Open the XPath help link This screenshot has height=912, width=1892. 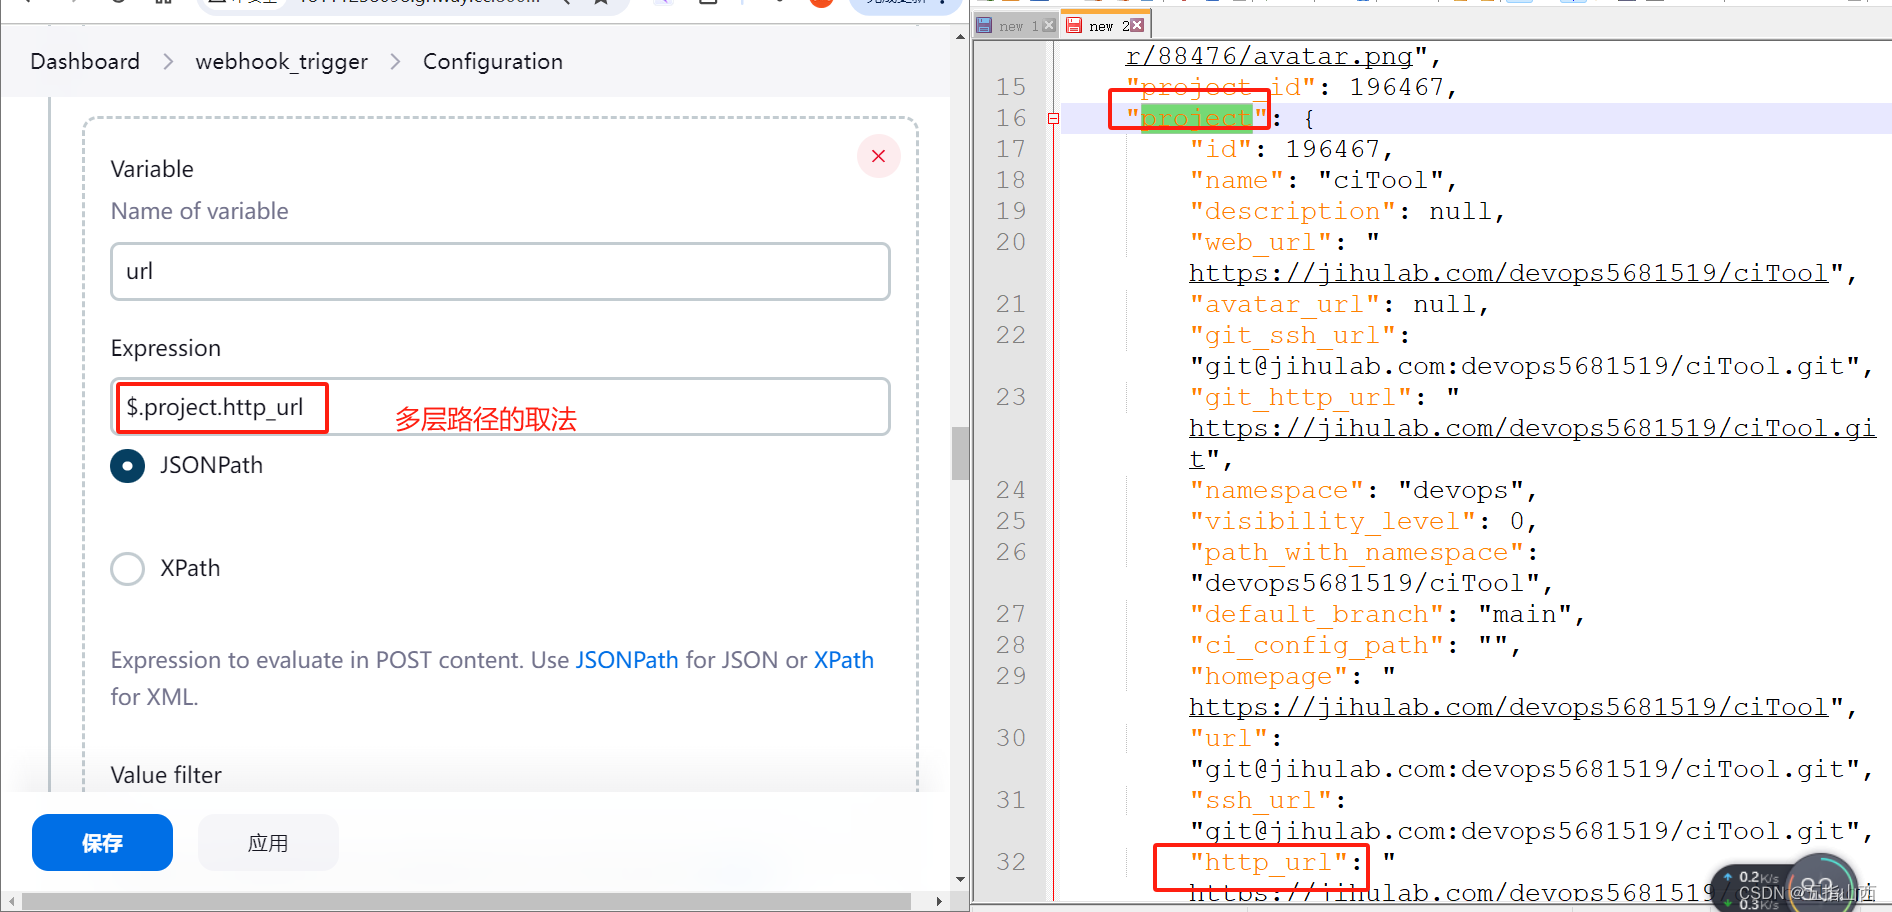(x=844, y=660)
